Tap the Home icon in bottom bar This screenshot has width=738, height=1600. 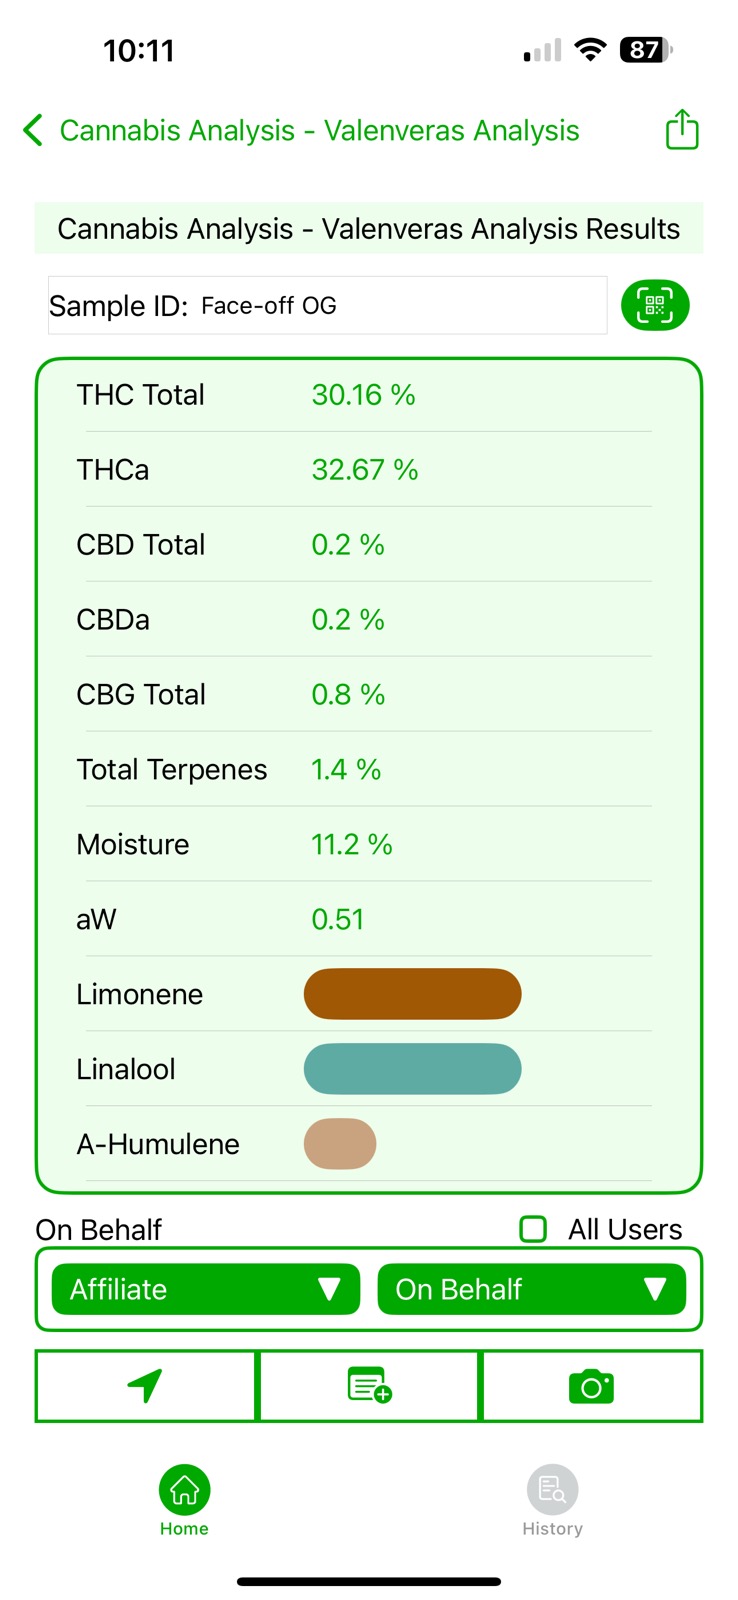[184, 1490]
